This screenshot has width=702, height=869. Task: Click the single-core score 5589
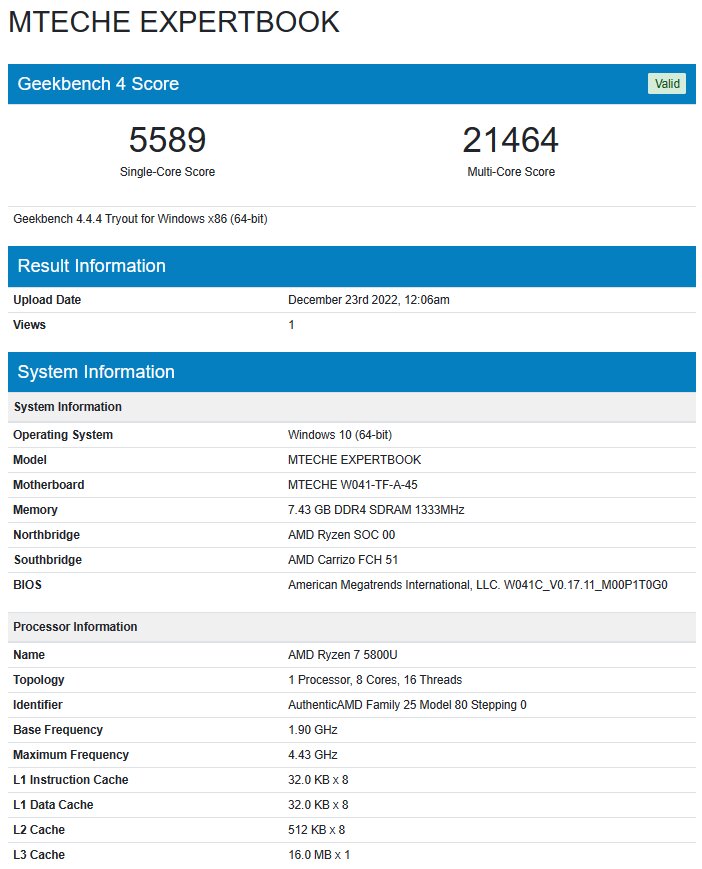tap(167, 140)
